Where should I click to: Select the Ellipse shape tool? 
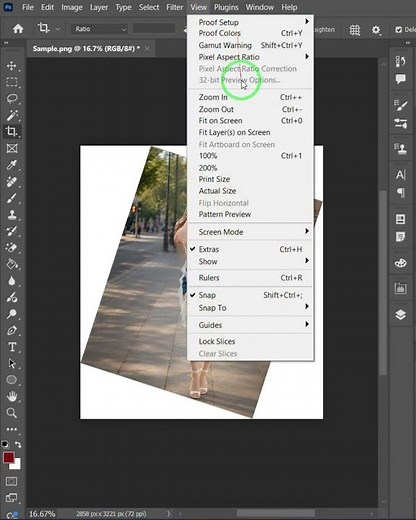(x=12, y=380)
